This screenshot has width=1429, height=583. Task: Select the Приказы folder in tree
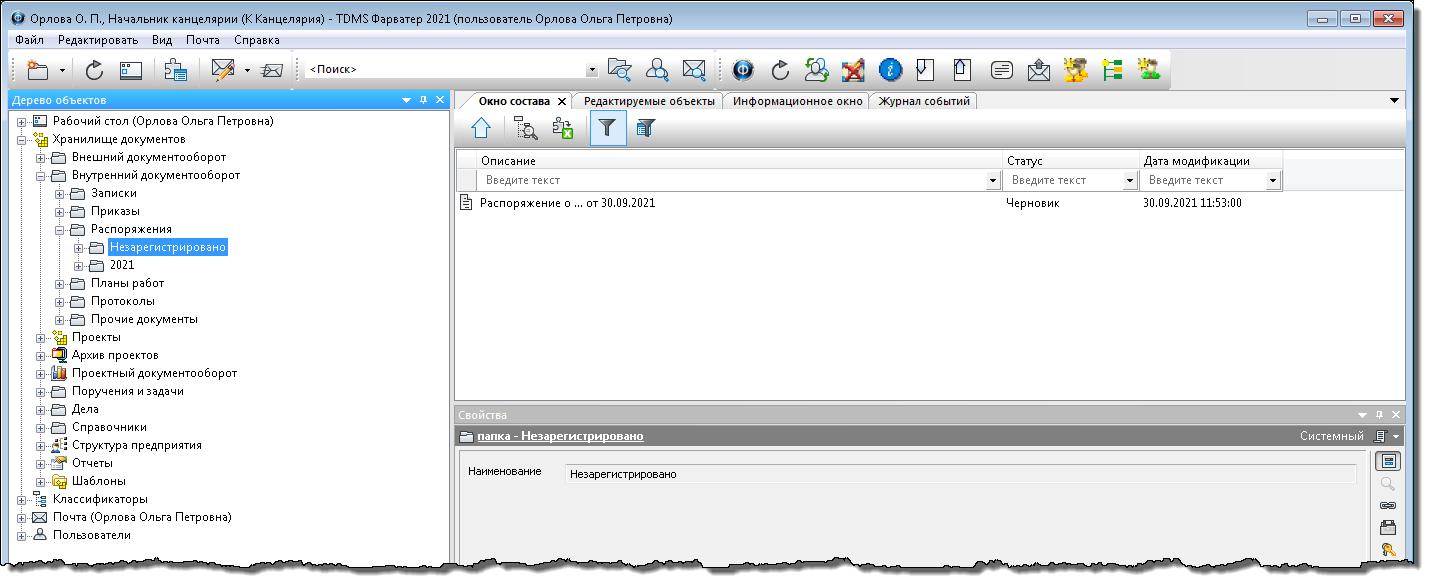pyautogui.click(x=115, y=212)
